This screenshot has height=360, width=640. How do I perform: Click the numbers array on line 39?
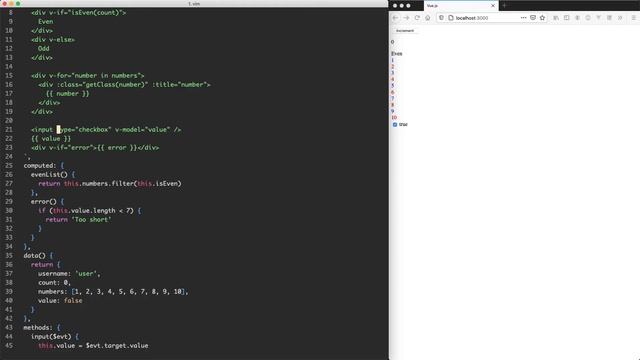coord(129,291)
